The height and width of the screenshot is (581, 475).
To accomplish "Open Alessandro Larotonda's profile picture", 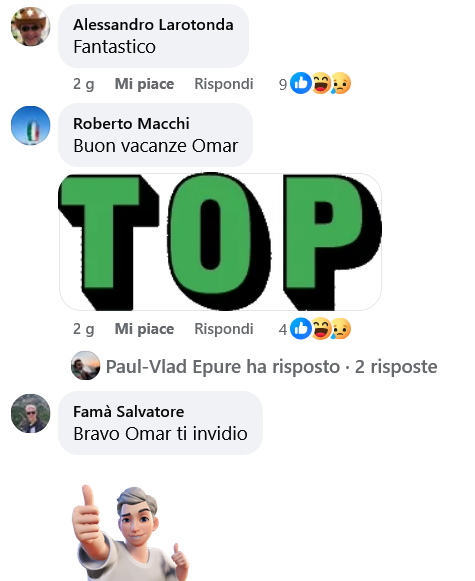I will (30, 26).
